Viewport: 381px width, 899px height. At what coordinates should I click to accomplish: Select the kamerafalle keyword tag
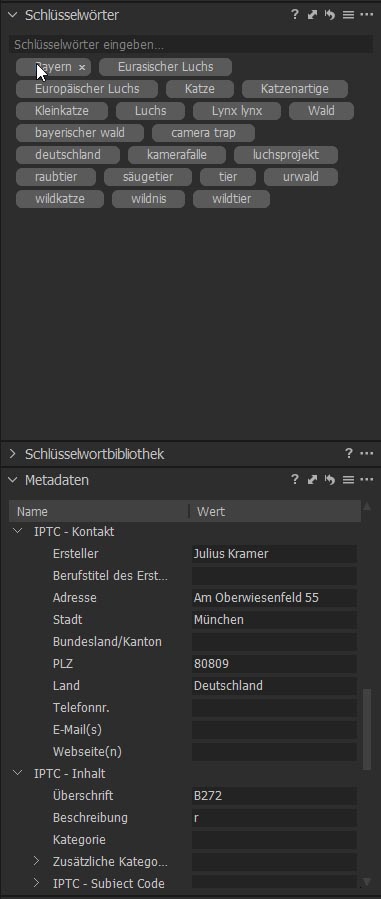pos(177,155)
